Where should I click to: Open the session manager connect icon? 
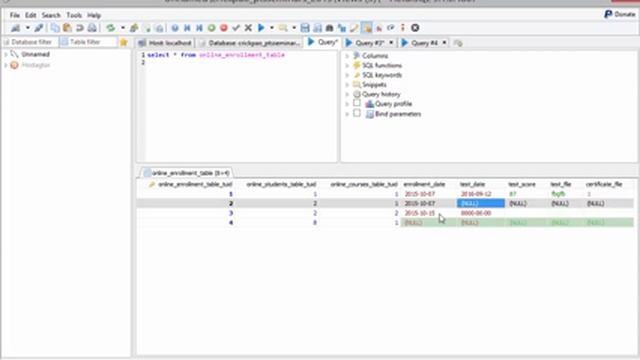16,28
